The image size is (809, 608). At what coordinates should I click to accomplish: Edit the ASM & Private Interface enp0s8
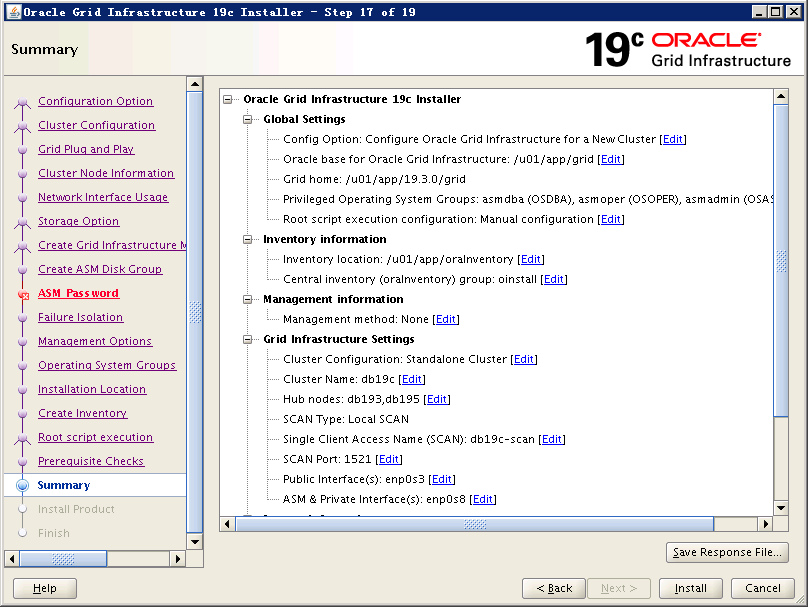(482, 500)
